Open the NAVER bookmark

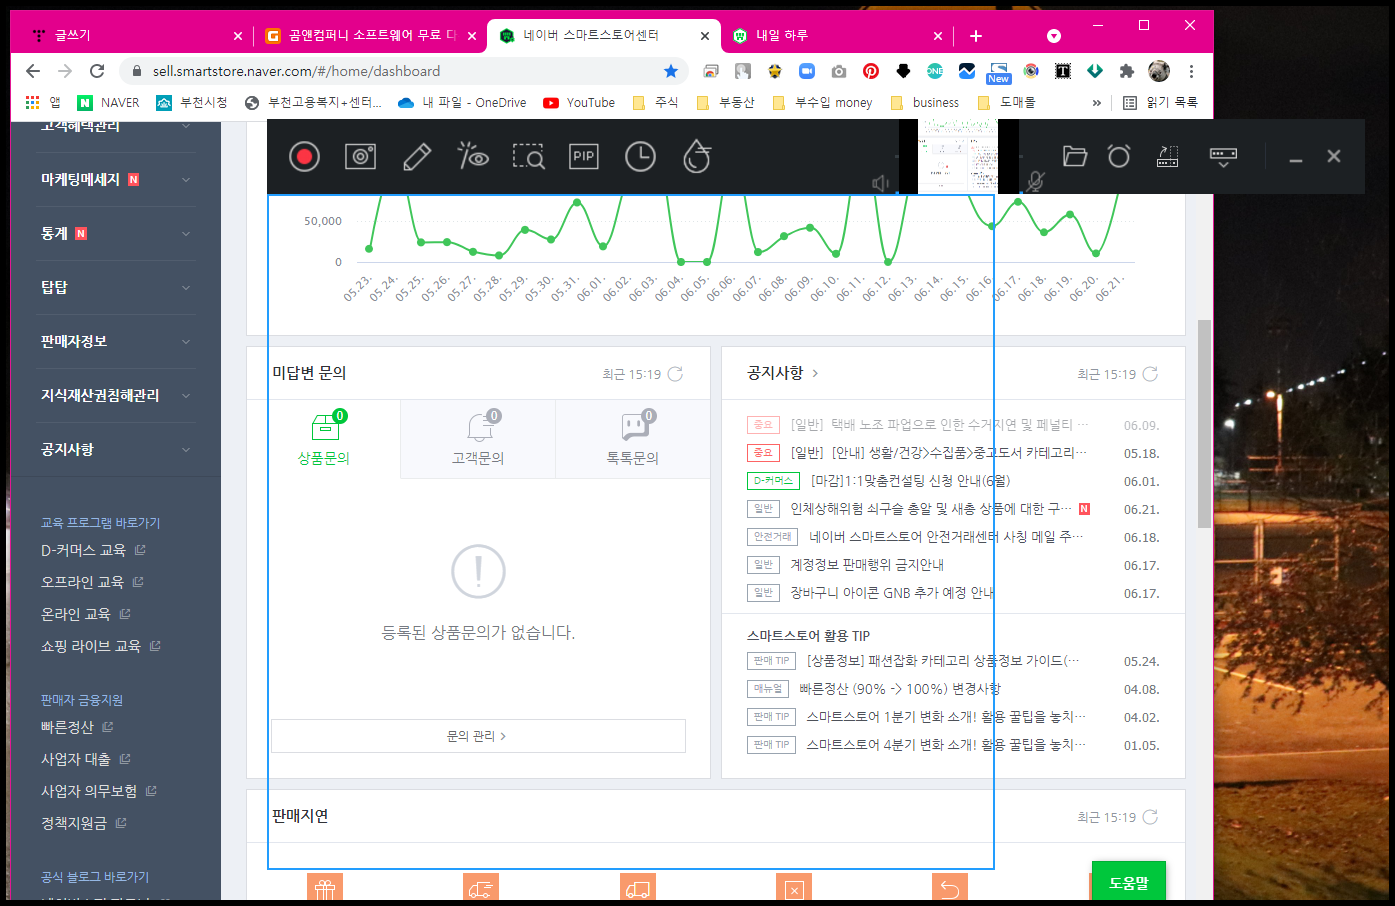pyautogui.click(x=108, y=102)
